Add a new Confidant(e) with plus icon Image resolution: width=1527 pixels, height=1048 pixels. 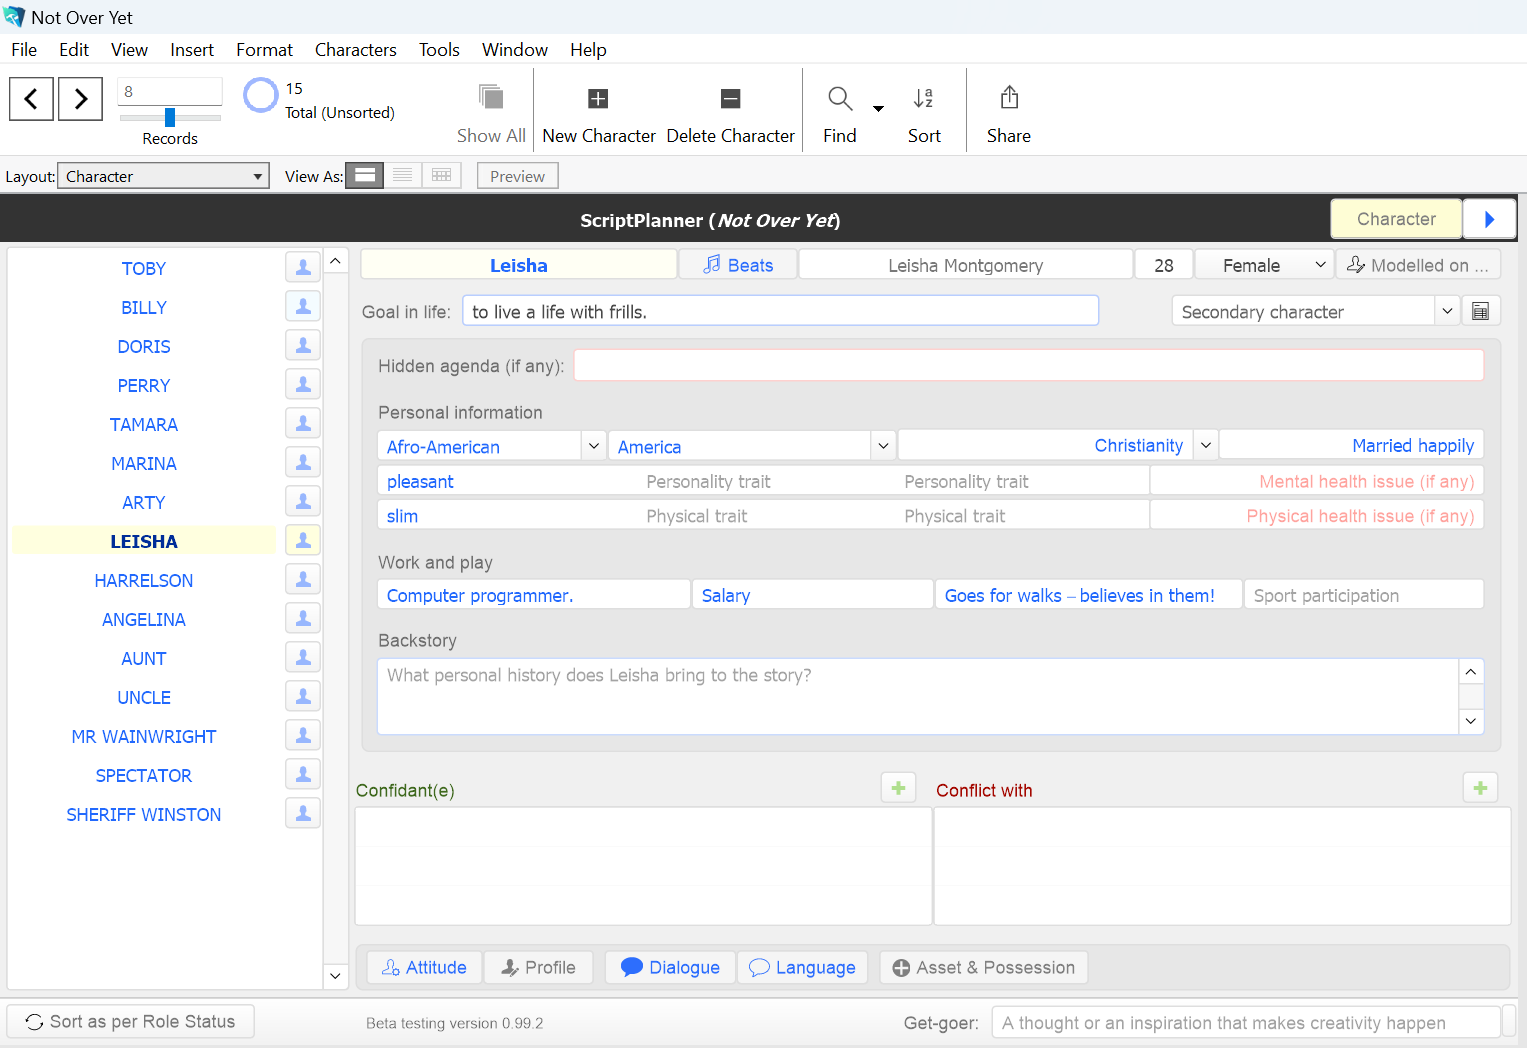[898, 788]
